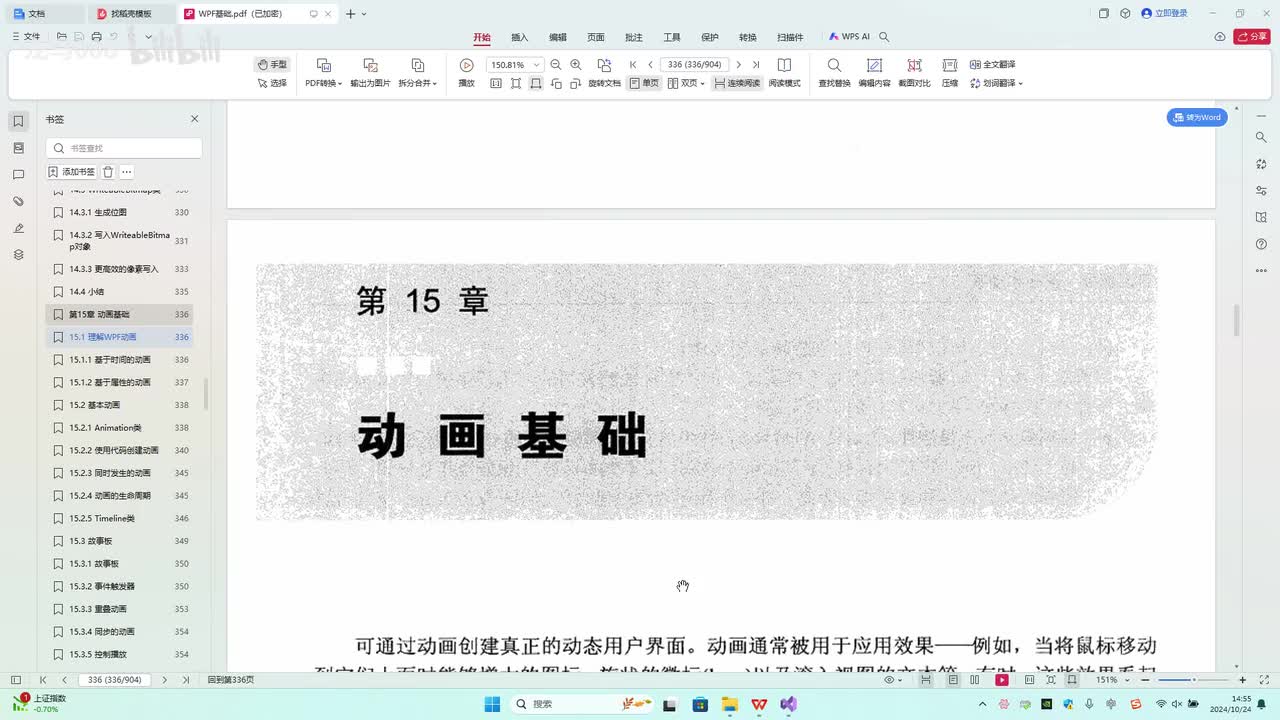The image size is (1280, 720).
Task: Open bookmark 15.1.1 基于时间的动画
Action: [x=119, y=359]
